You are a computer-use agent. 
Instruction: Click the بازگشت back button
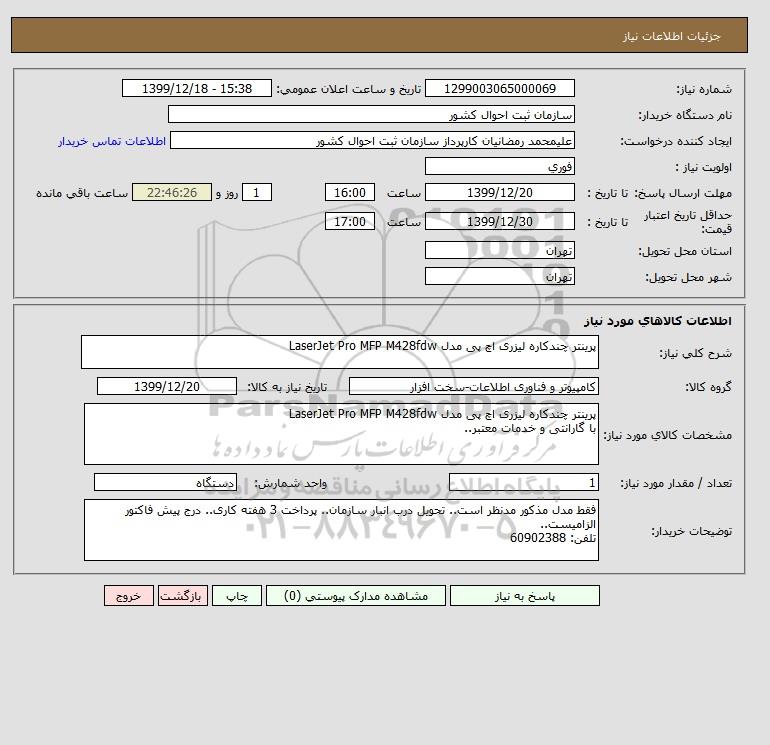(183, 596)
